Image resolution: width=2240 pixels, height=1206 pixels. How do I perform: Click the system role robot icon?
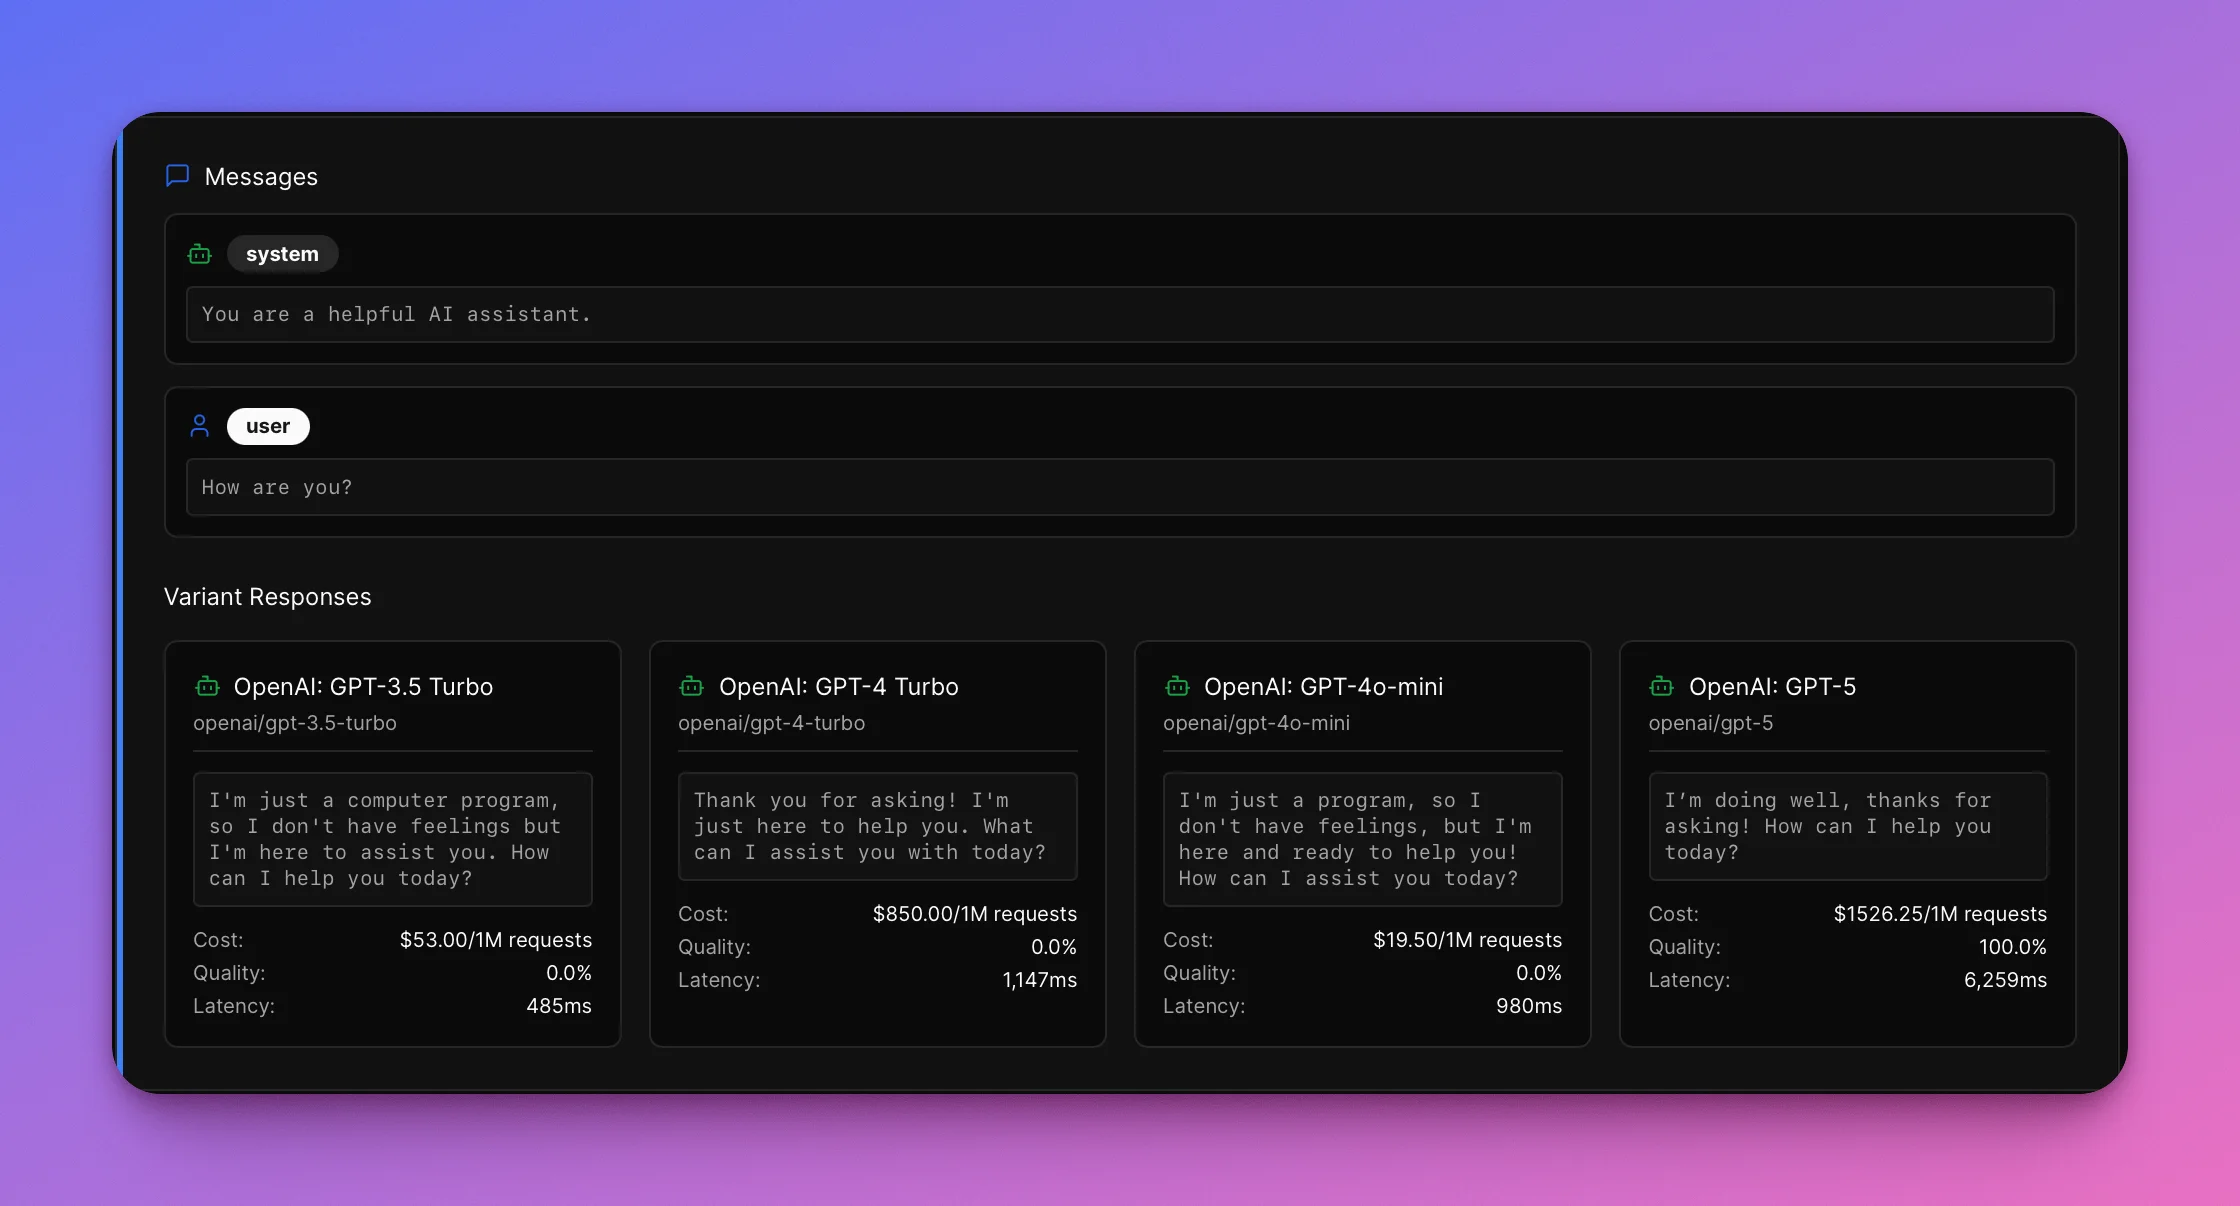[200, 254]
